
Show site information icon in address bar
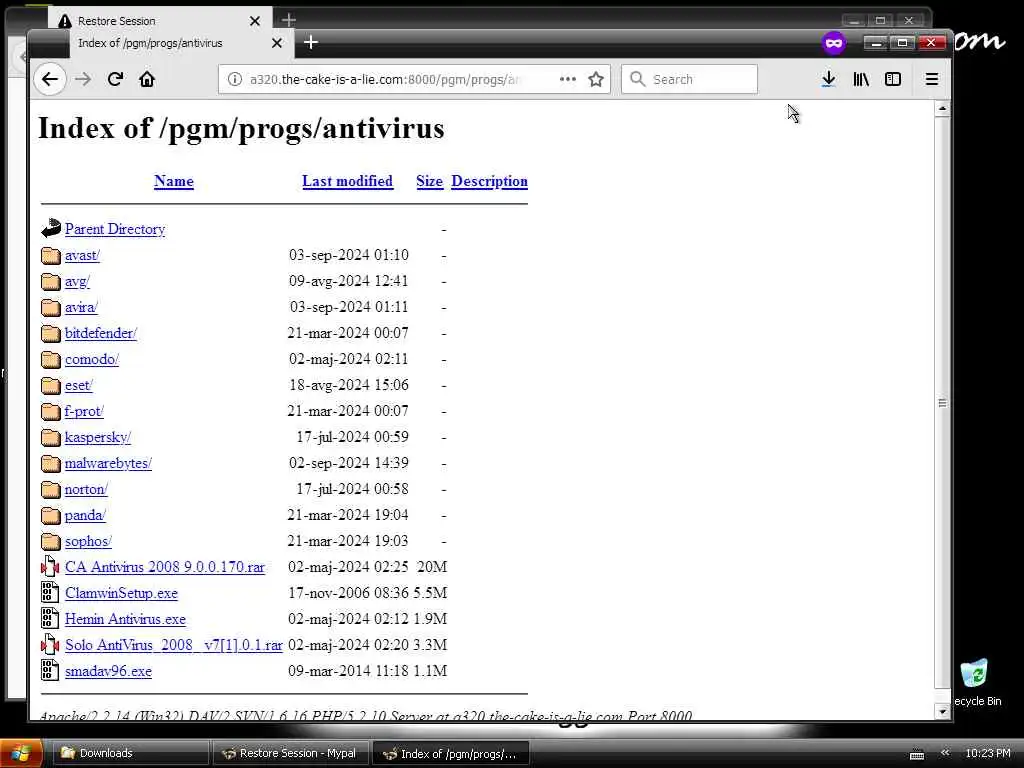pyautogui.click(x=234, y=80)
